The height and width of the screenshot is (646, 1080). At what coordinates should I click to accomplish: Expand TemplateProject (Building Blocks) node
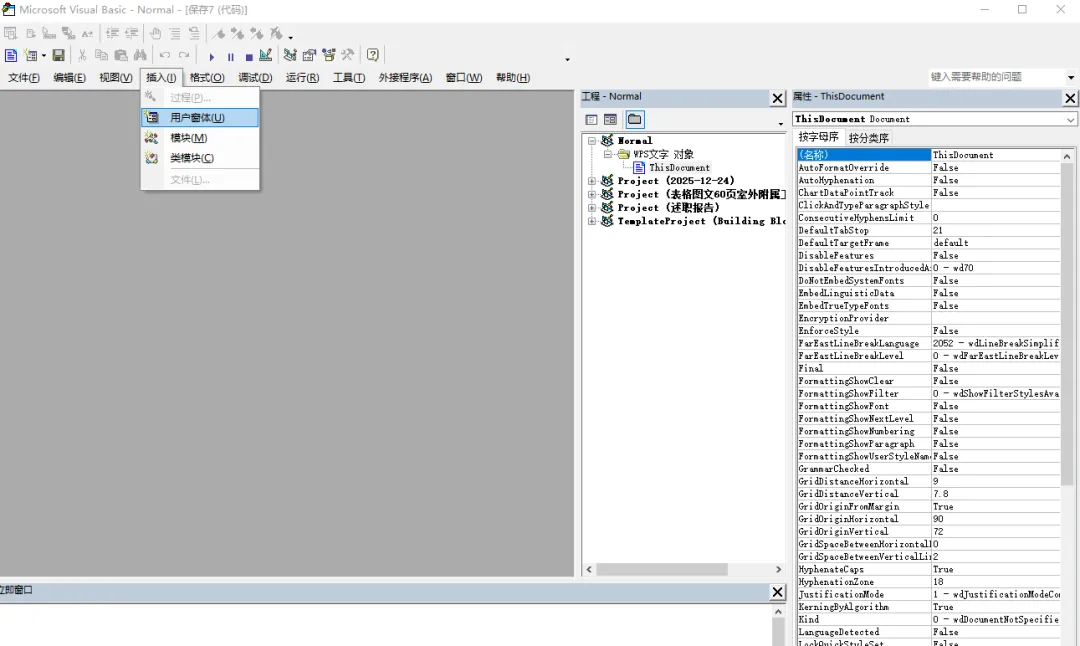coord(592,221)
